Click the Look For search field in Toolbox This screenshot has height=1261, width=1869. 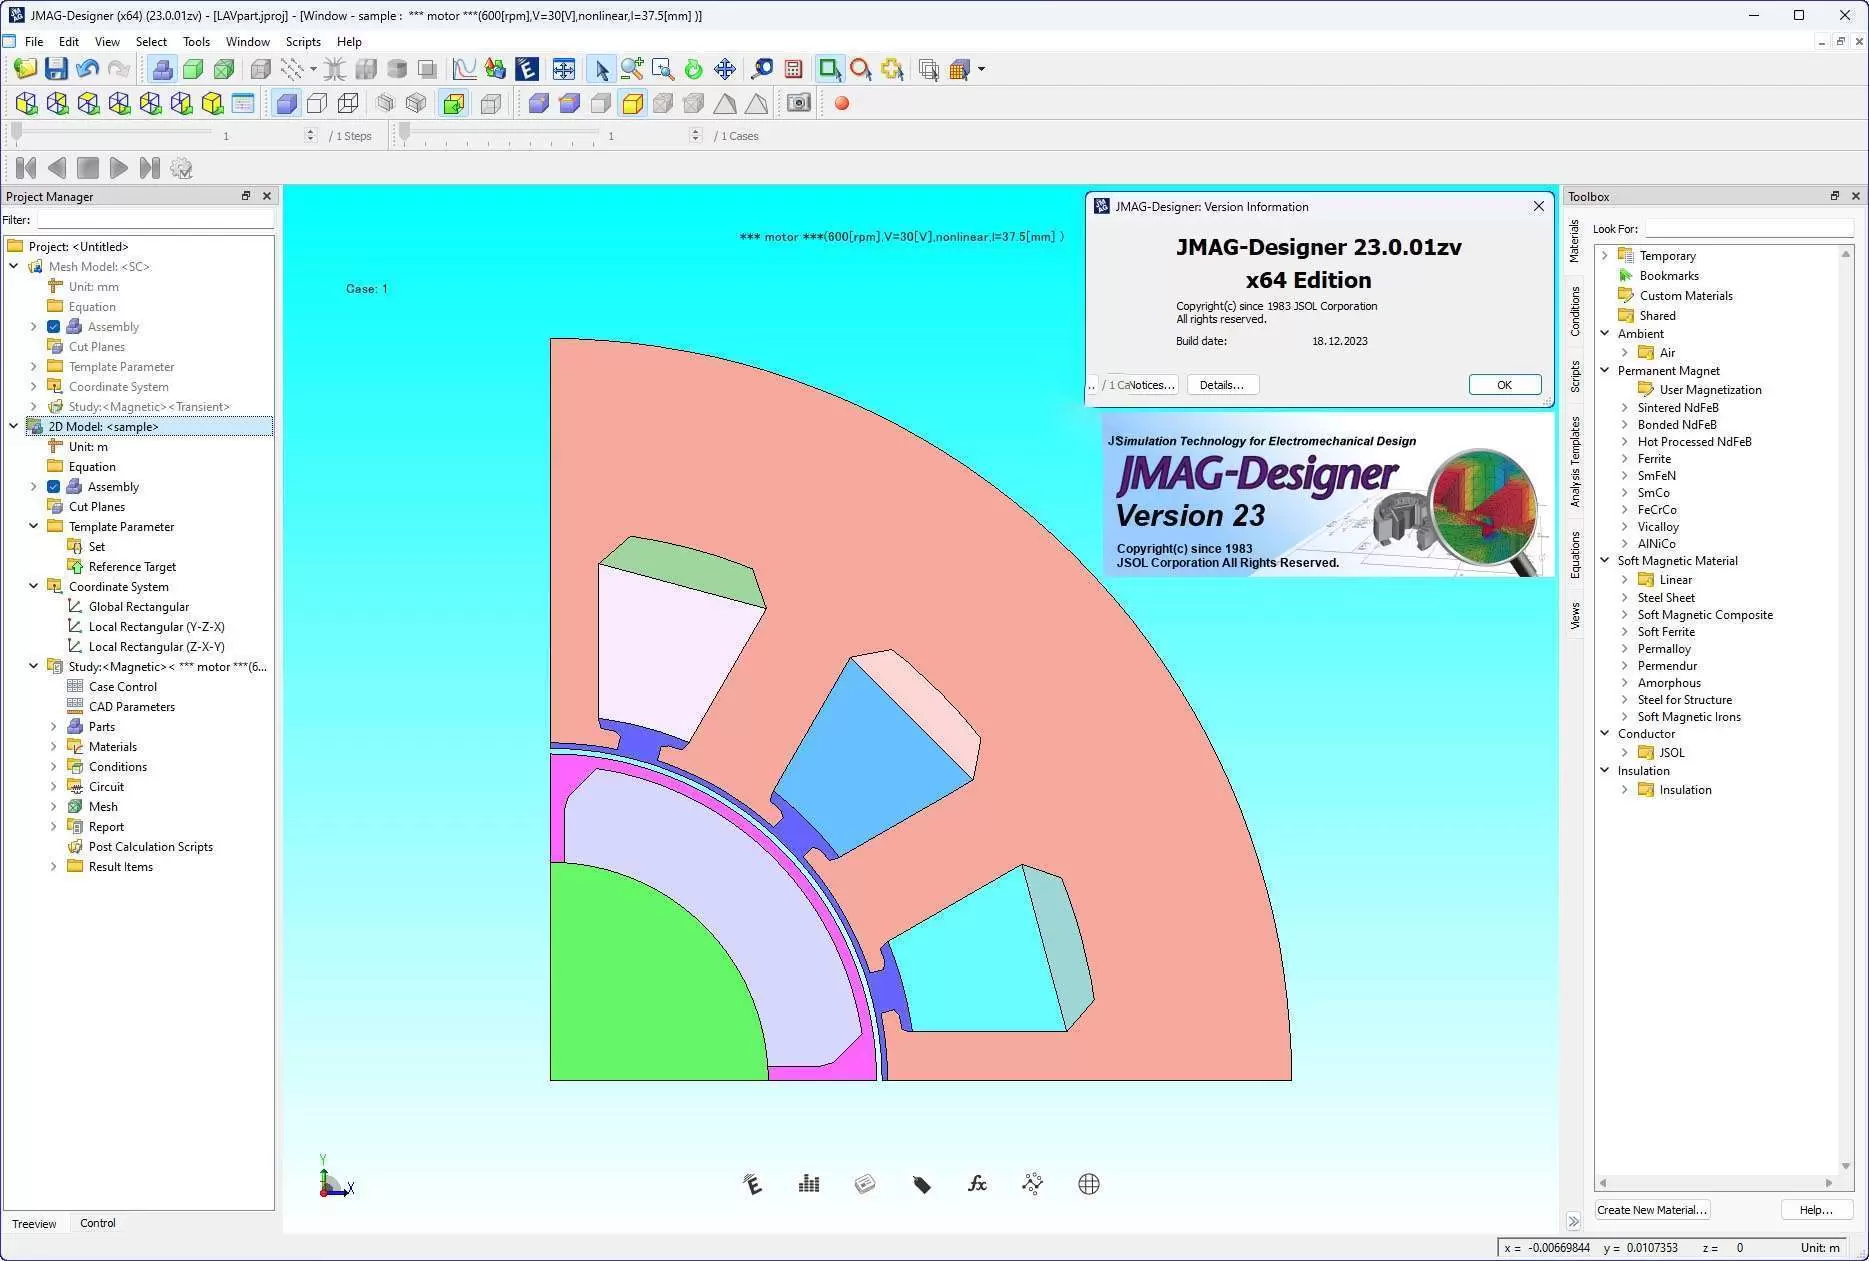coord(1748,229)
